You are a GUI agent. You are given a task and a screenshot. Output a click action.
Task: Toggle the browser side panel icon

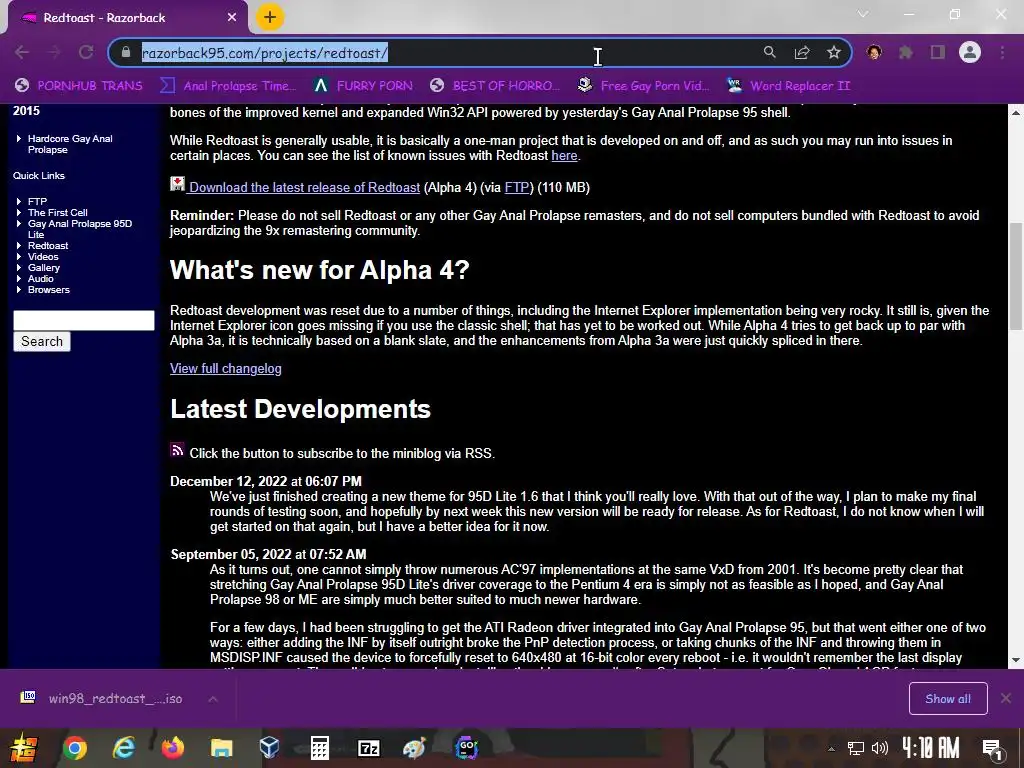[x=938, y=52]
